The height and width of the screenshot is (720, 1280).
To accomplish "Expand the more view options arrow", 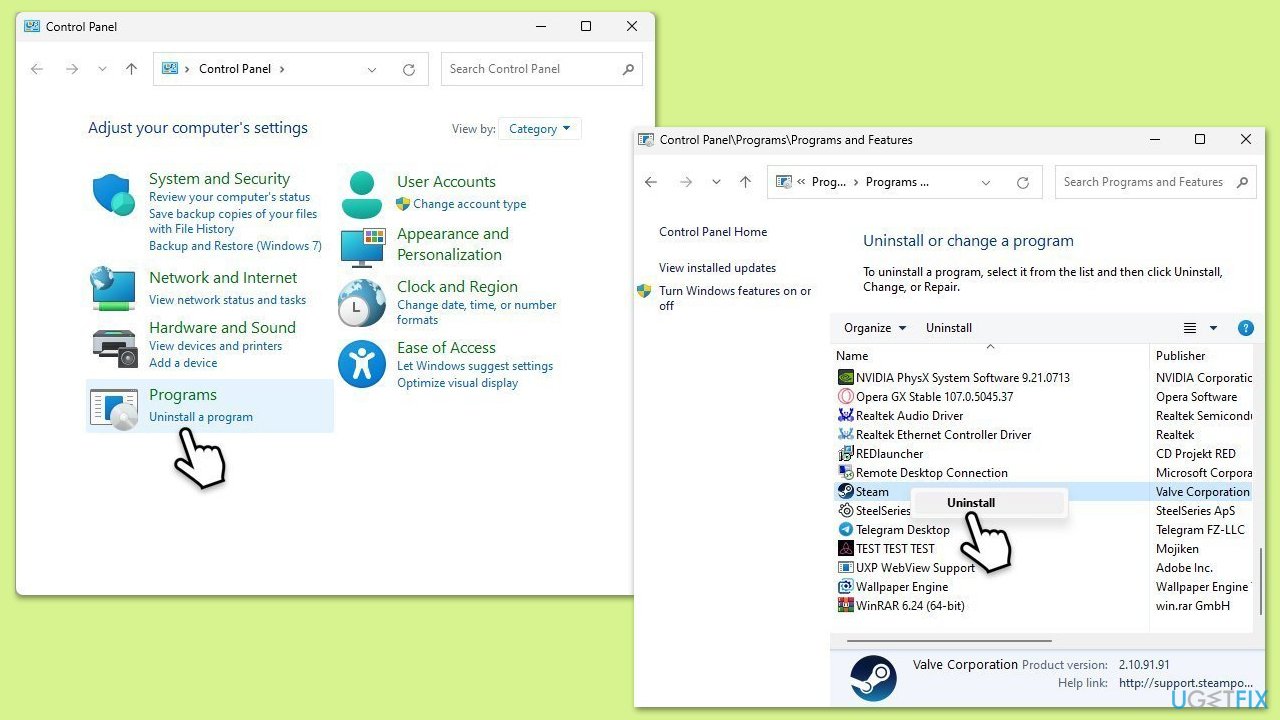I will (1213, 328).
